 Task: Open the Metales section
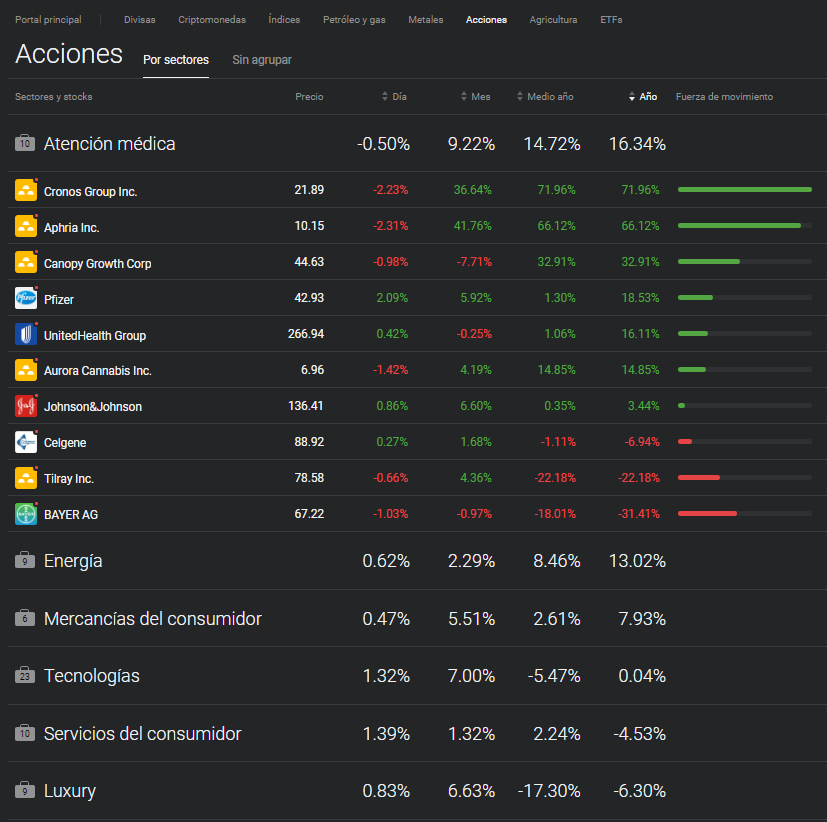(426, 20)
